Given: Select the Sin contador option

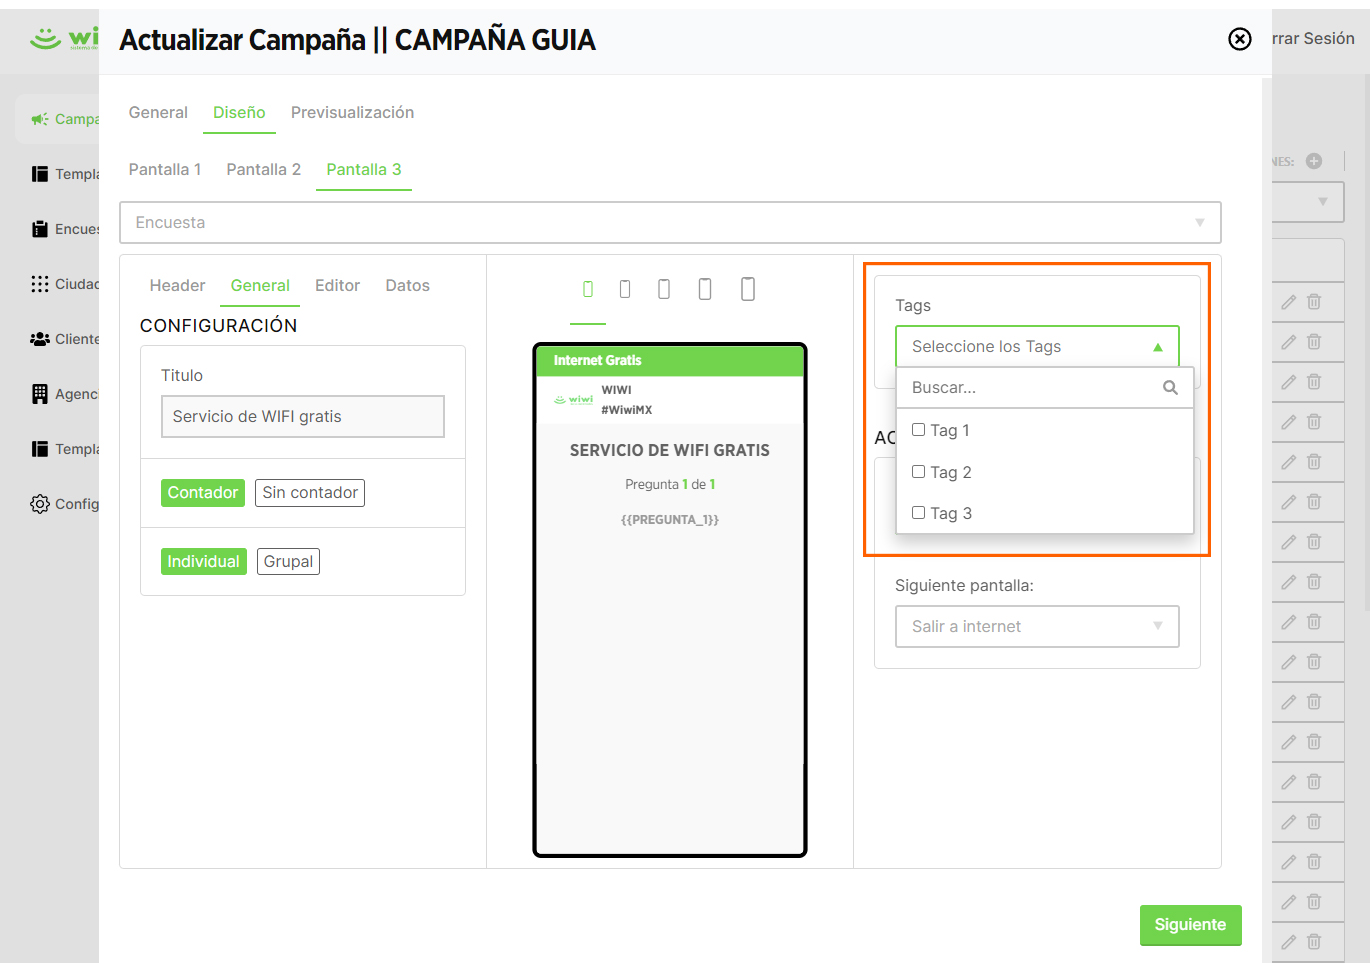Looking at the screenshot, I should (310, 493).
